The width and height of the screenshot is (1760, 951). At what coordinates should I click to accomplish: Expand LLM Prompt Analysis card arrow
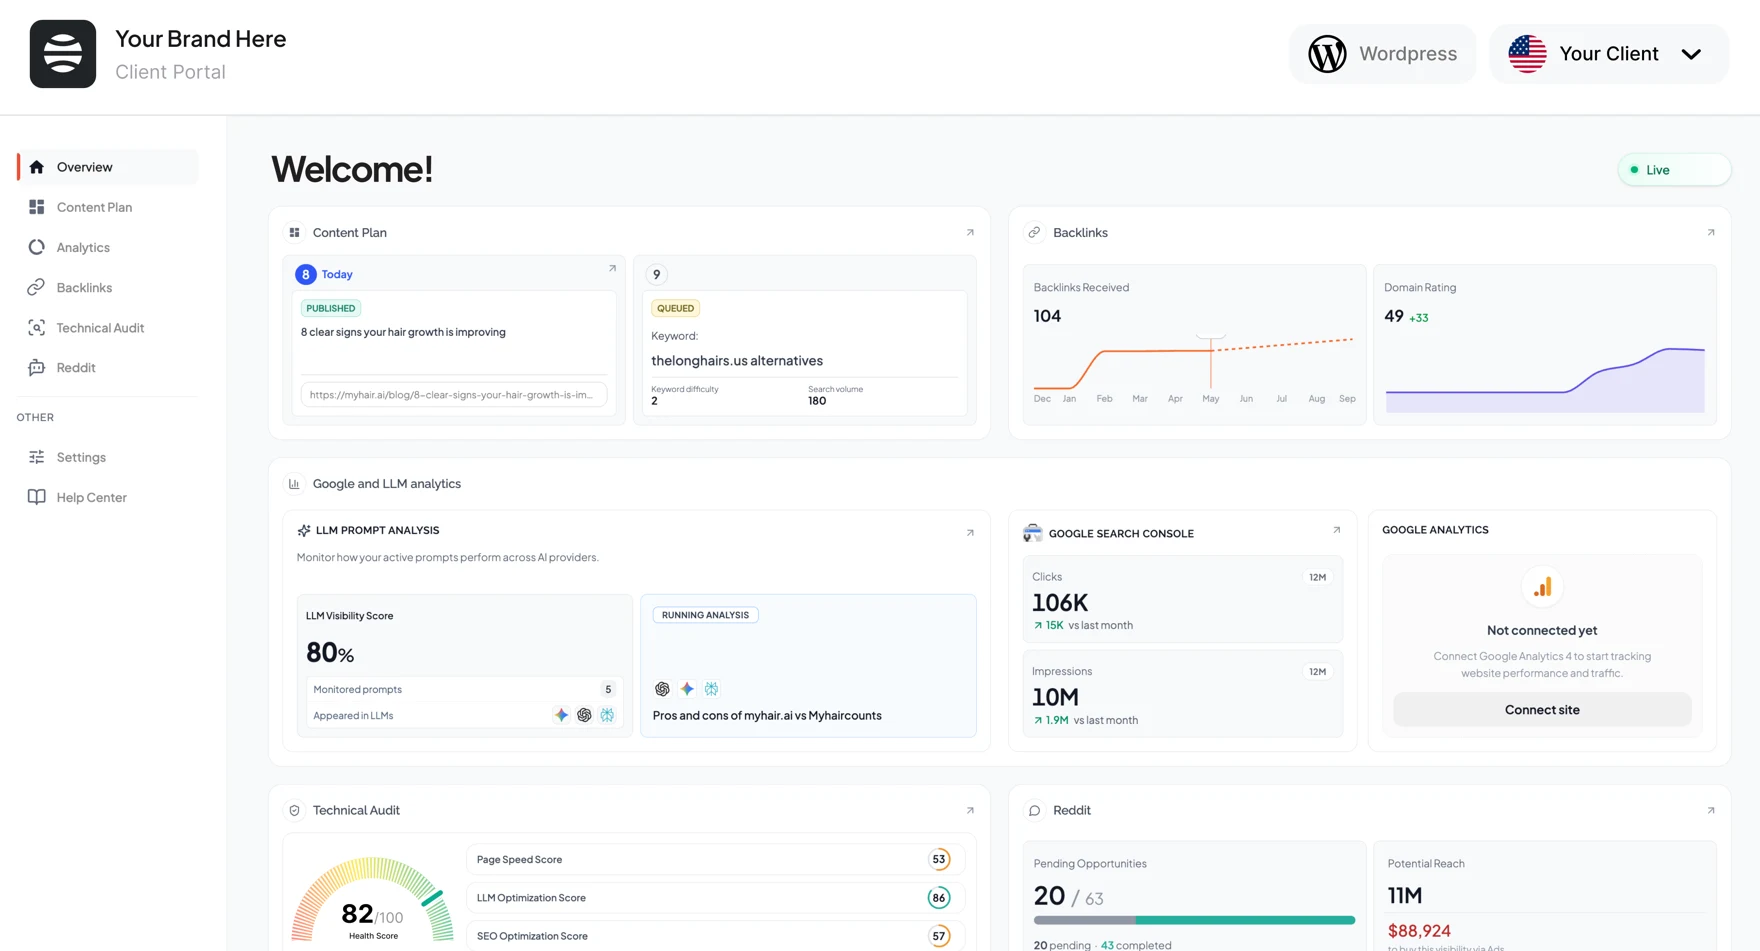coord(970,533)
